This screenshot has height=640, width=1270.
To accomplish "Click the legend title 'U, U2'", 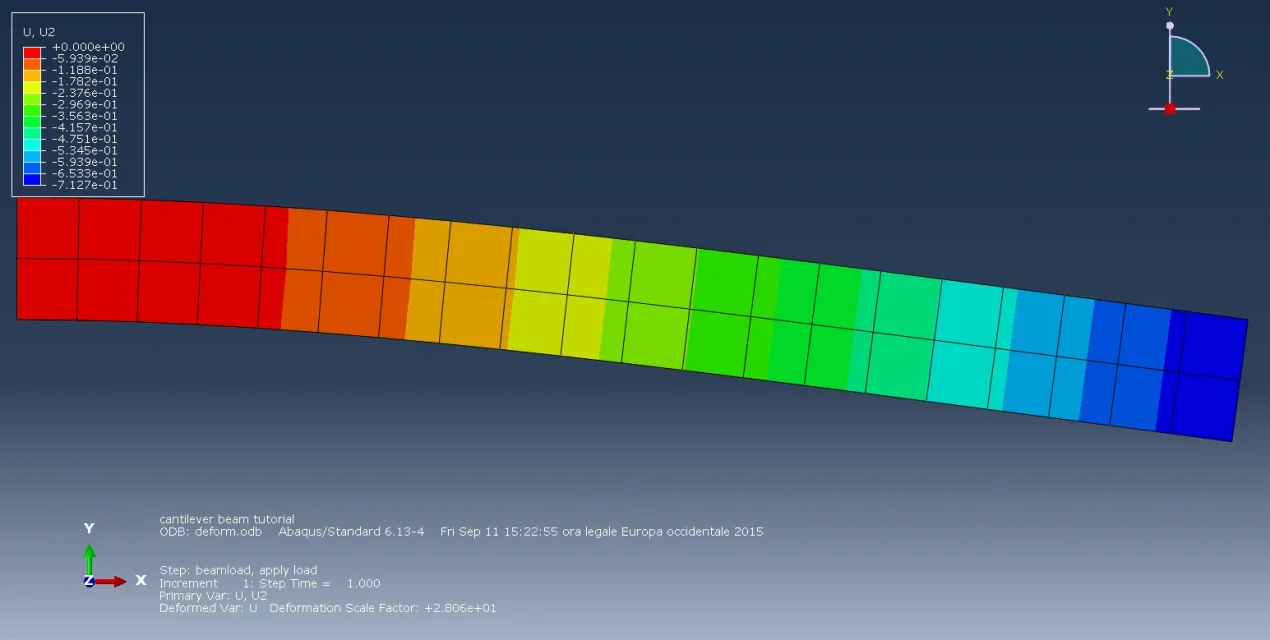I will [39, 32].
